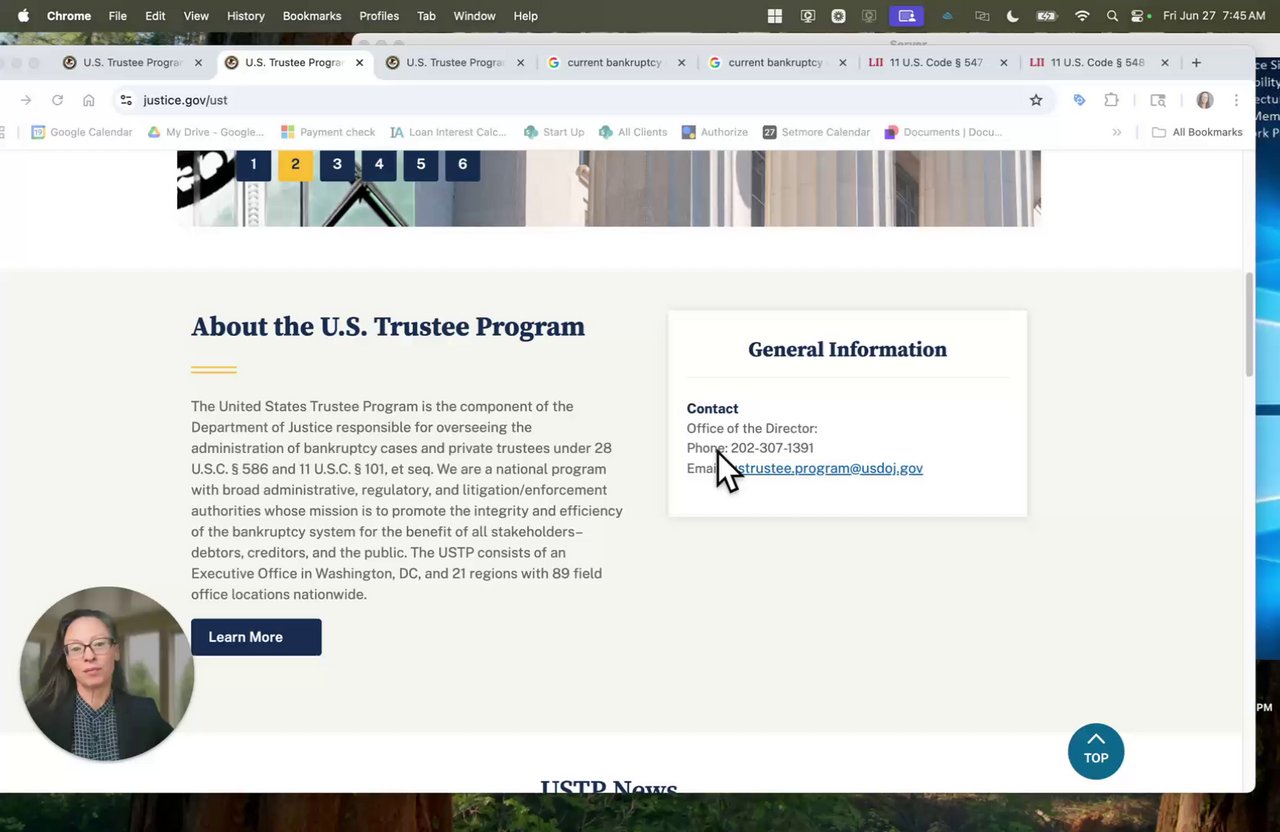This screenshot has width=1280, height=832.
Task: Open the Bookmarks menu
Action: tap(312, 16)
